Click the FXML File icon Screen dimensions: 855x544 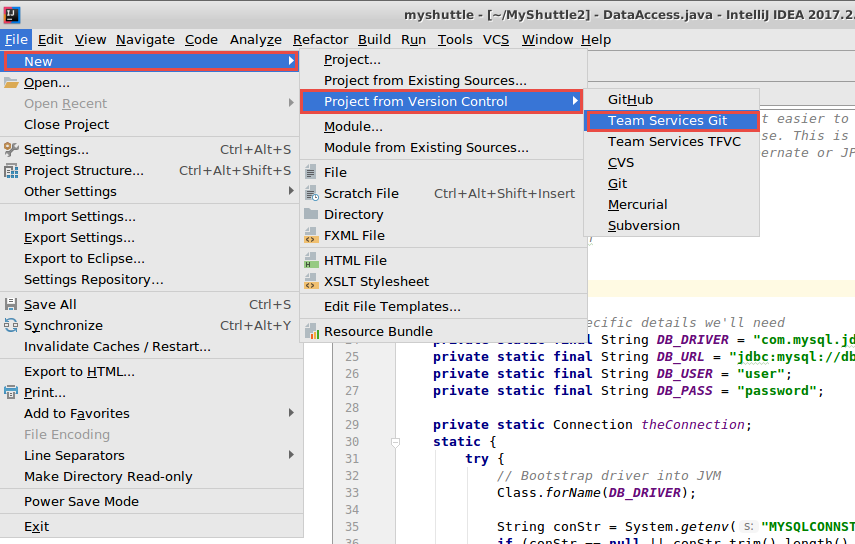coord(311,235)
